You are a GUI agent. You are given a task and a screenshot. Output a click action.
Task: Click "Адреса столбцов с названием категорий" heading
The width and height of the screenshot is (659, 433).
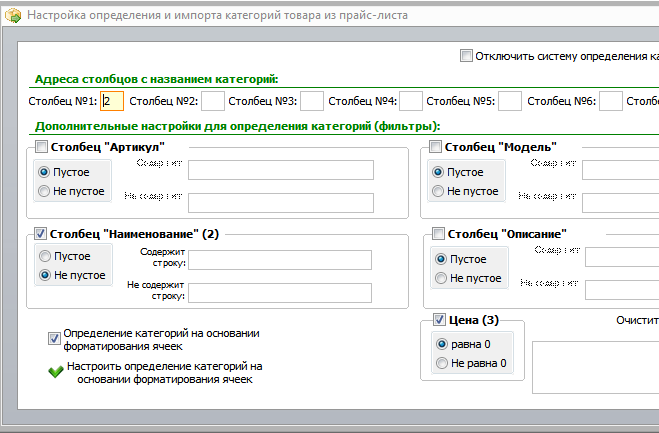pyautogui.click(x=156, y=79)
